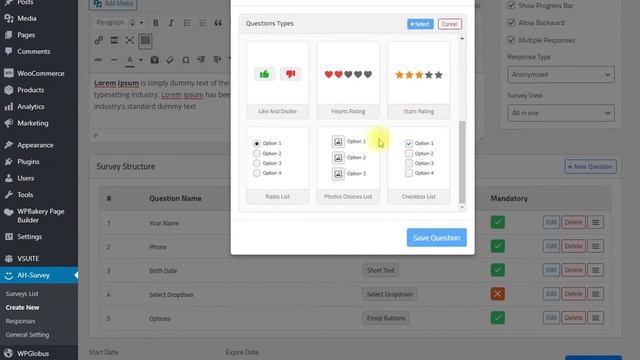Select the Hearts Rating question type
640x360 pixels.
click(x=348, y=80)
